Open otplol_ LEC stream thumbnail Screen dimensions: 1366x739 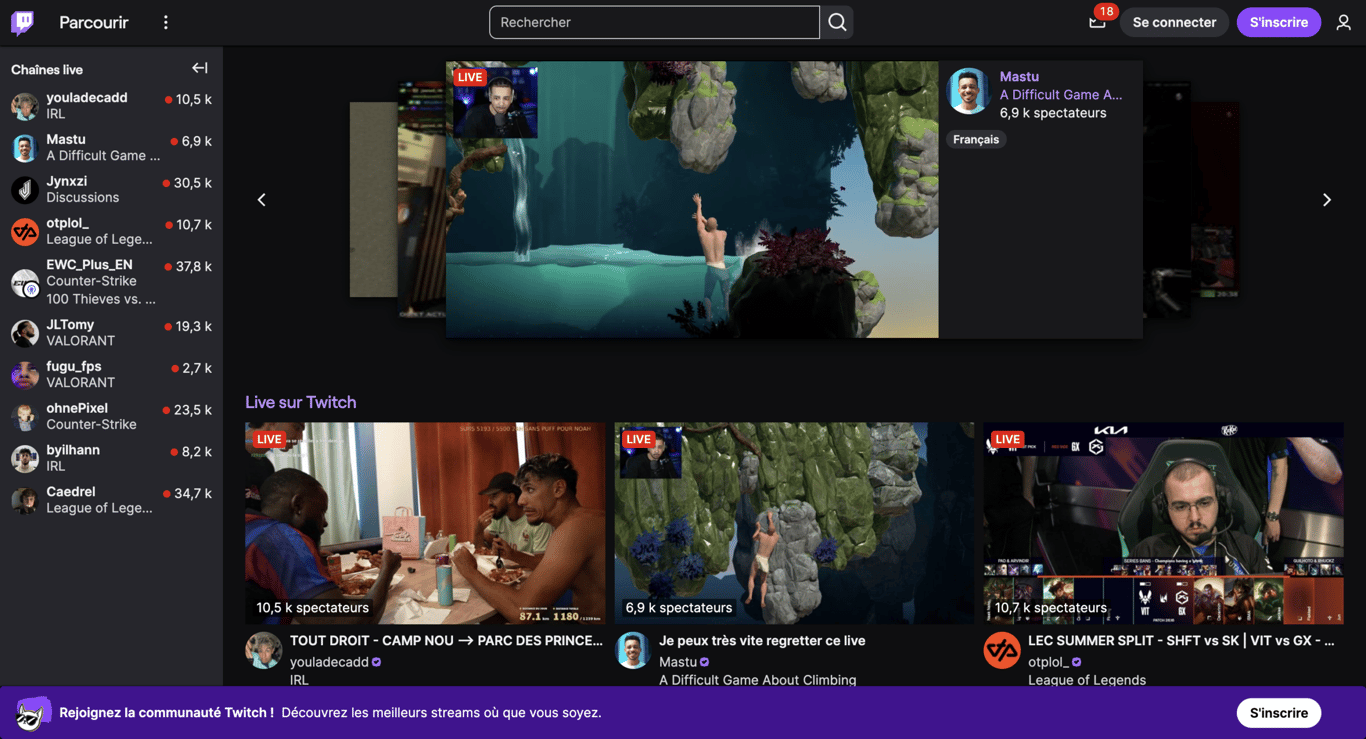(x=1163, y=523)
